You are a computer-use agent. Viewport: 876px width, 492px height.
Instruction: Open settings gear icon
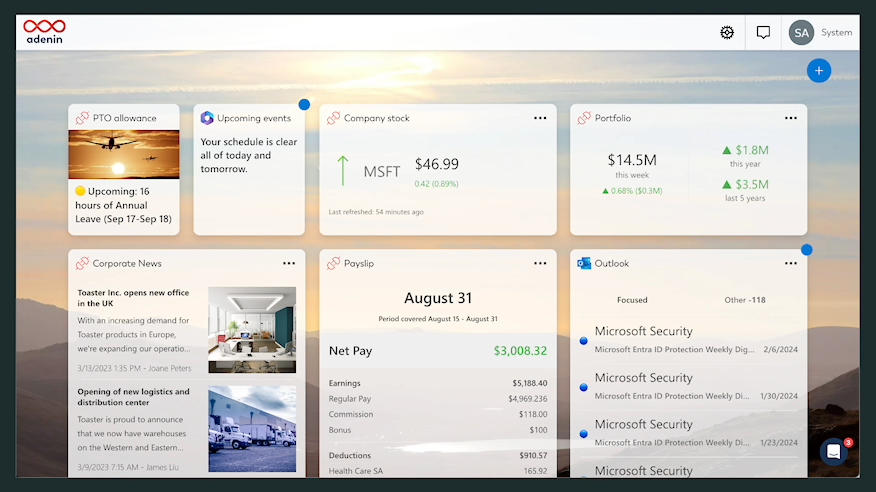727,32
